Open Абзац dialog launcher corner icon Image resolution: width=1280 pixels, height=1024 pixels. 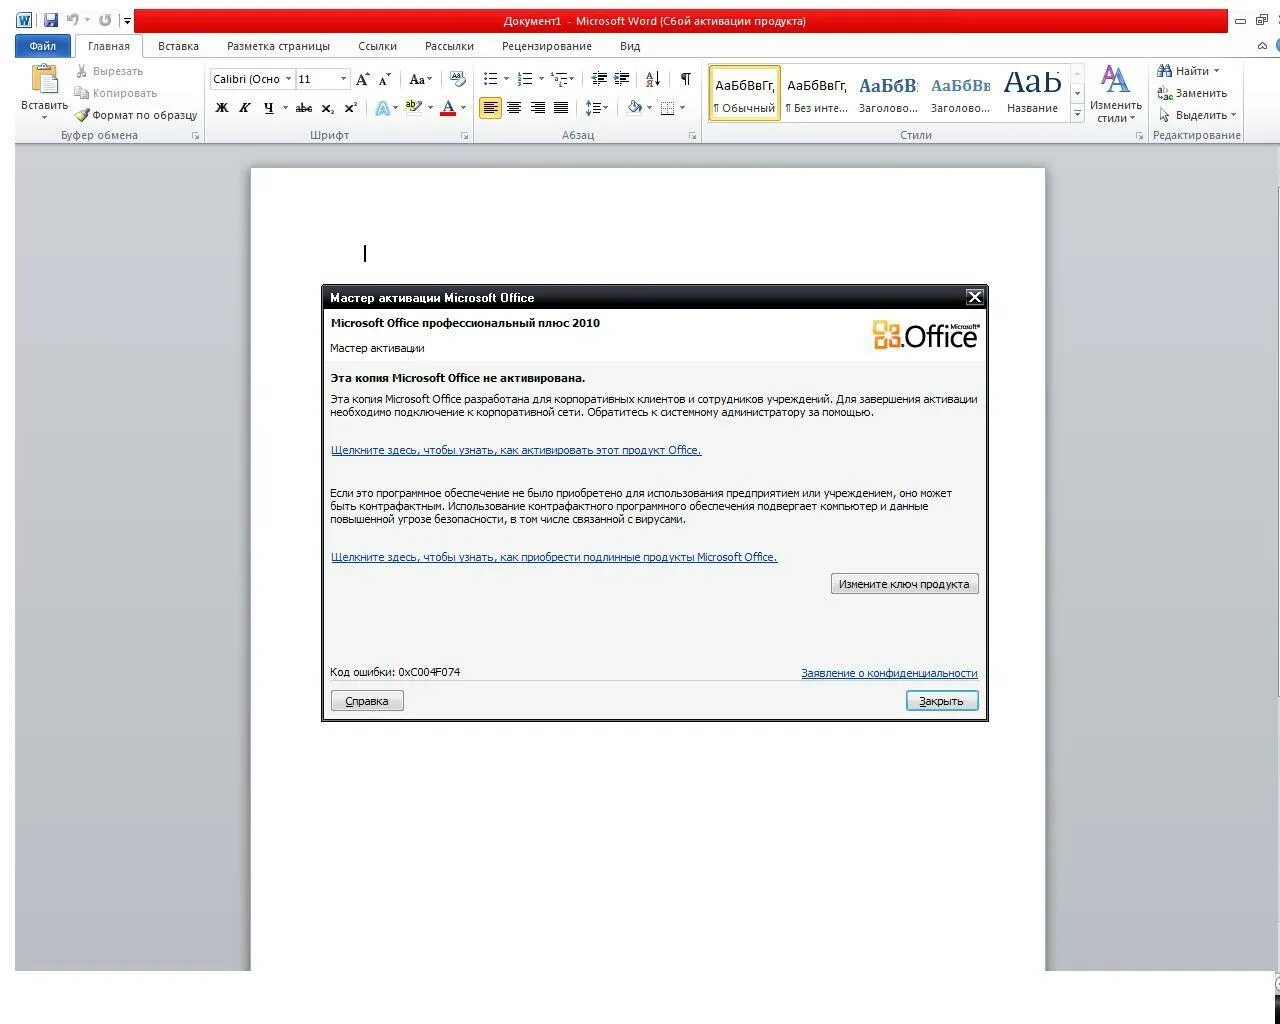click(x=693, y=136)
